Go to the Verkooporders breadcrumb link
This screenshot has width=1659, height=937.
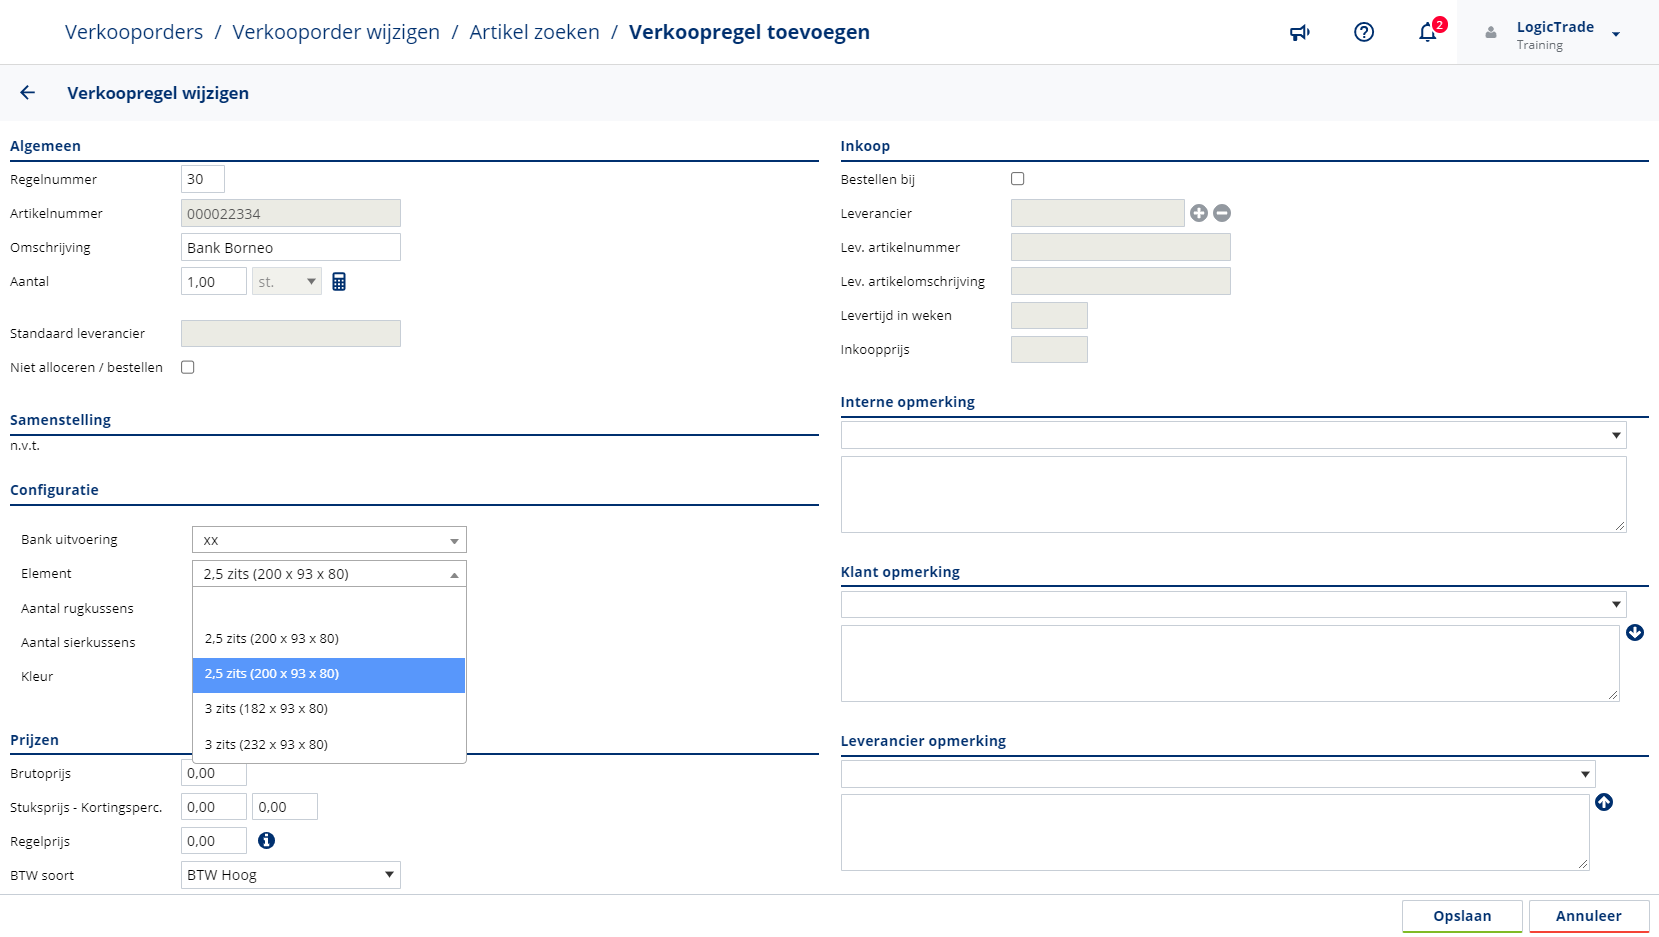(x=134, y=32)
